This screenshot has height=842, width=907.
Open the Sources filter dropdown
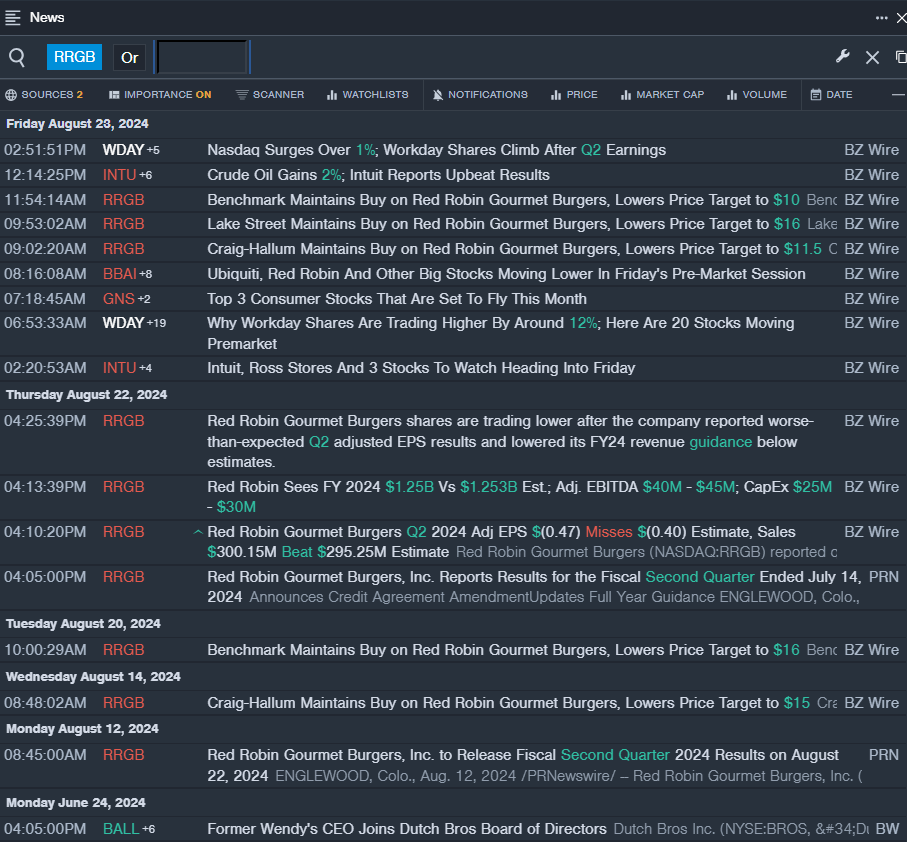(44, 95)
